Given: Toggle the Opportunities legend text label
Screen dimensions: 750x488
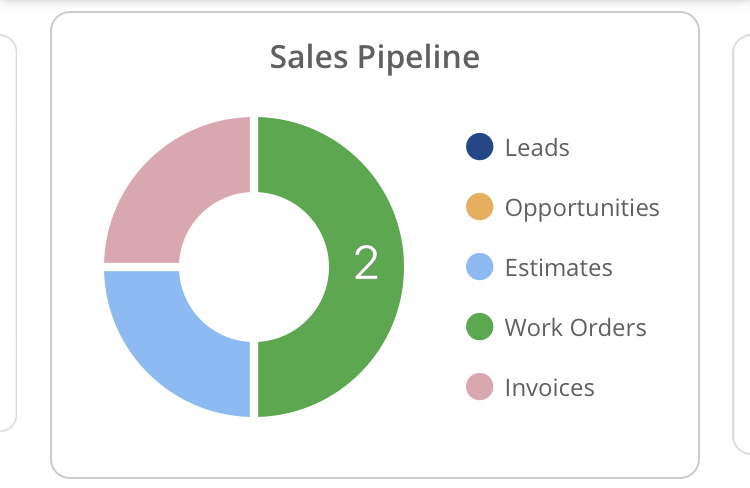Looking at the screenshot, I should point(582,208).
